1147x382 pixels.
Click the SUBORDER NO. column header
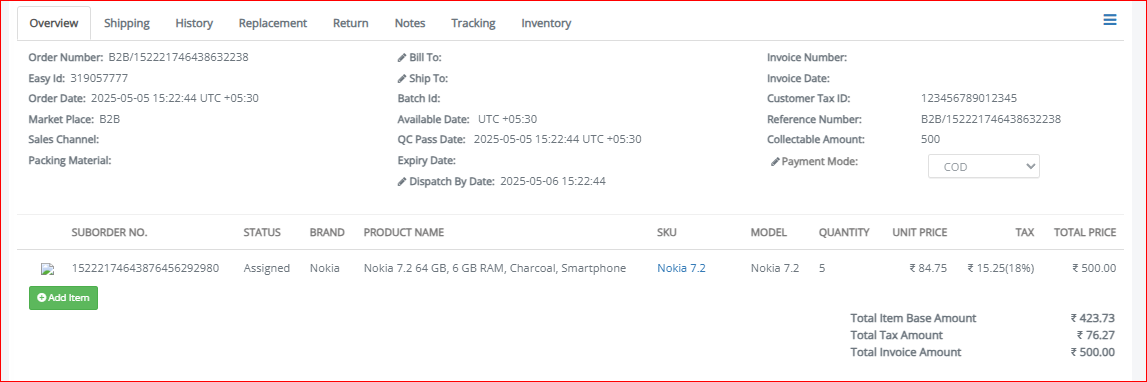coord(109,233)
